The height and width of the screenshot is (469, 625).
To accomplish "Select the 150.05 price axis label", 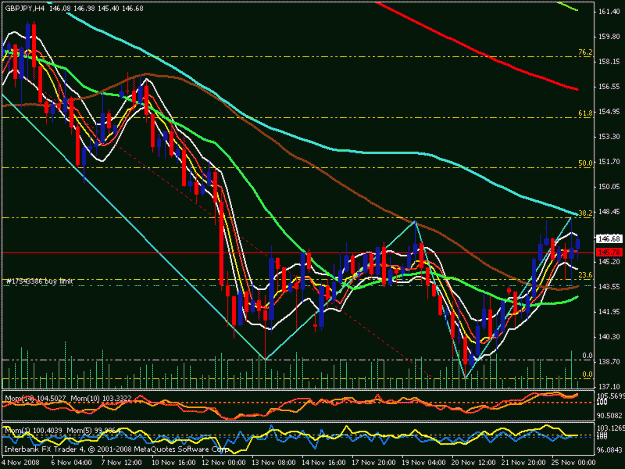I will coord(609,186).
